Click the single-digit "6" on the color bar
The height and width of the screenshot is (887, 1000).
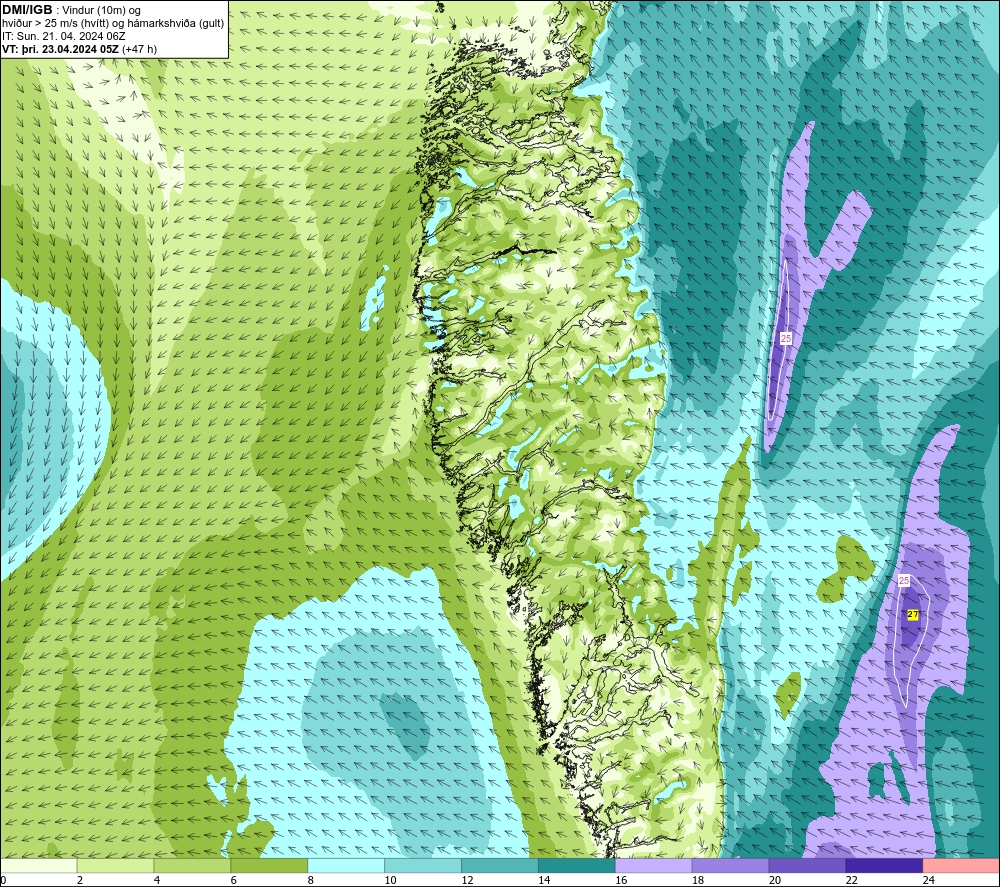[x=233, y=880]
